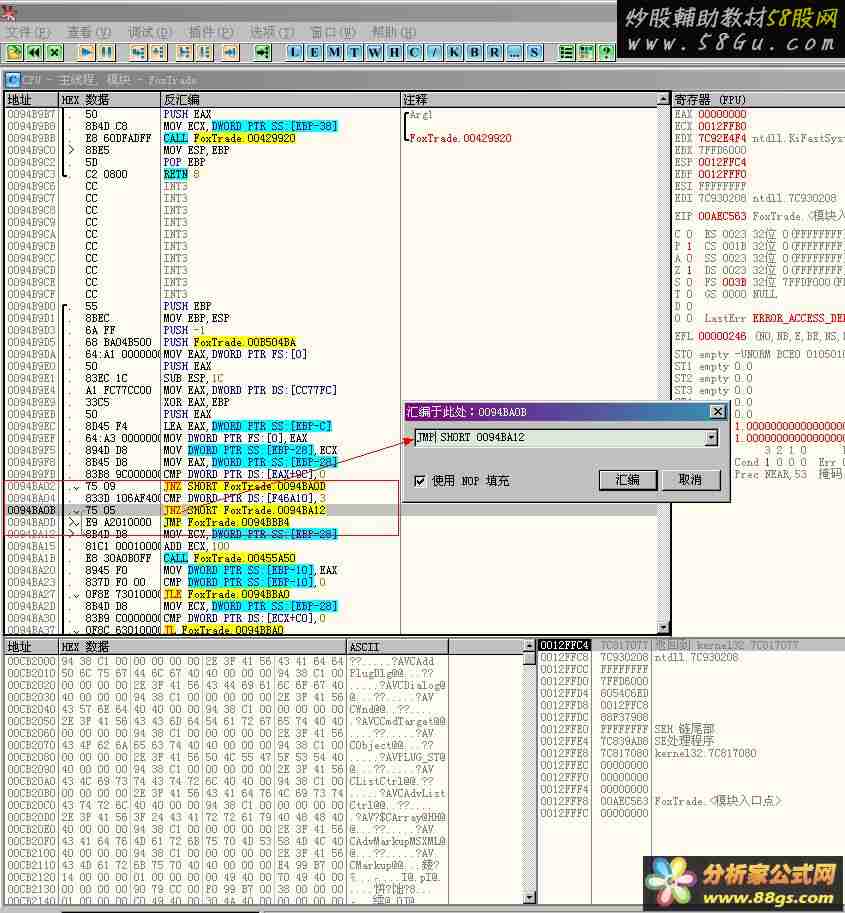Image resolution: width=845 pixels, height=913 pixels.
Task: Click the Step into toolbar icon
Action: coord(138,52)
